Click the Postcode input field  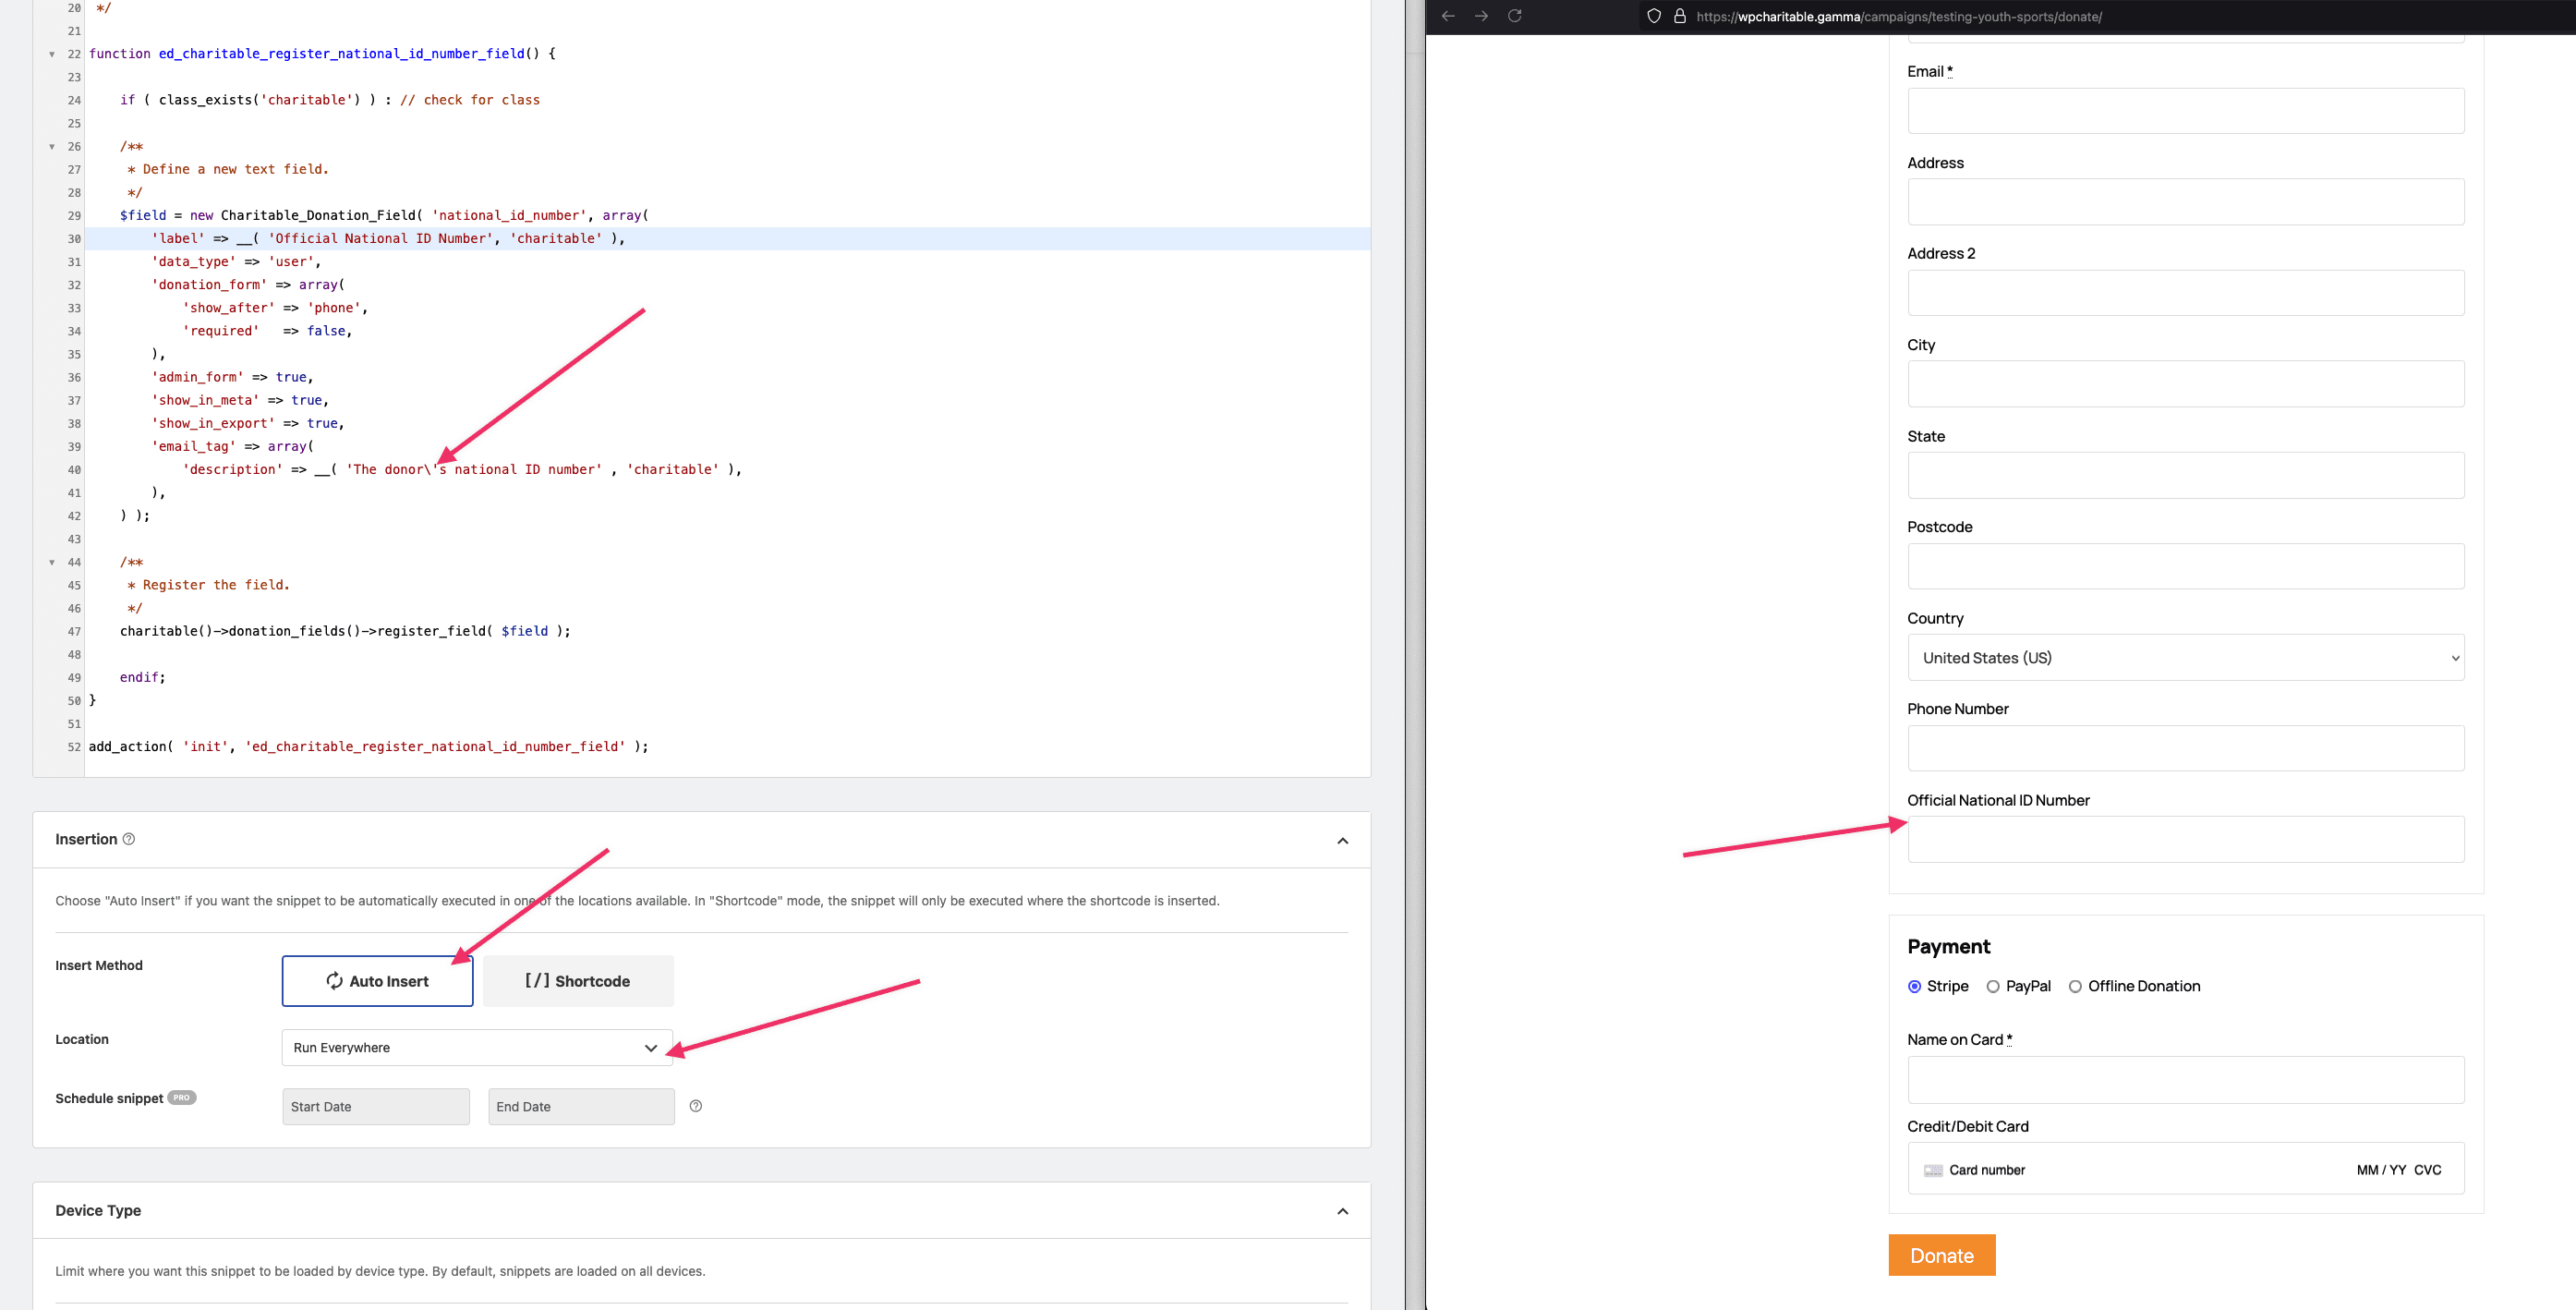point(2186,566)
